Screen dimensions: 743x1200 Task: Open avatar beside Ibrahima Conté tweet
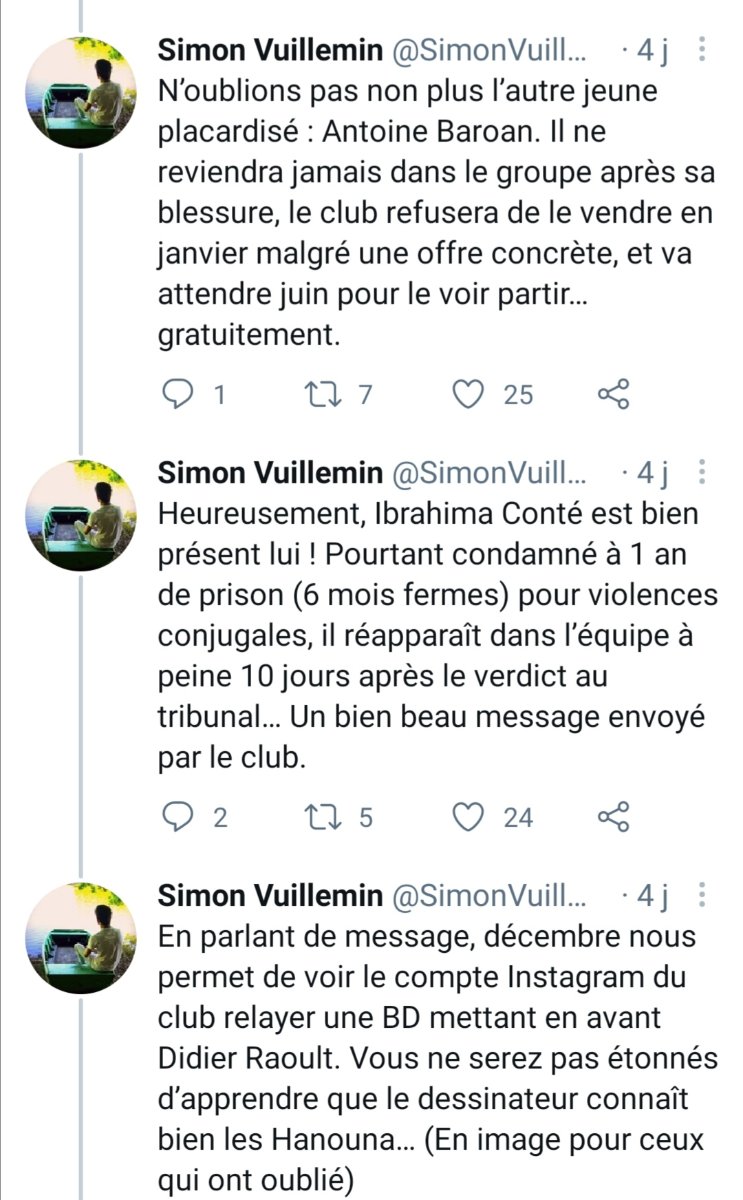point(80,515)
